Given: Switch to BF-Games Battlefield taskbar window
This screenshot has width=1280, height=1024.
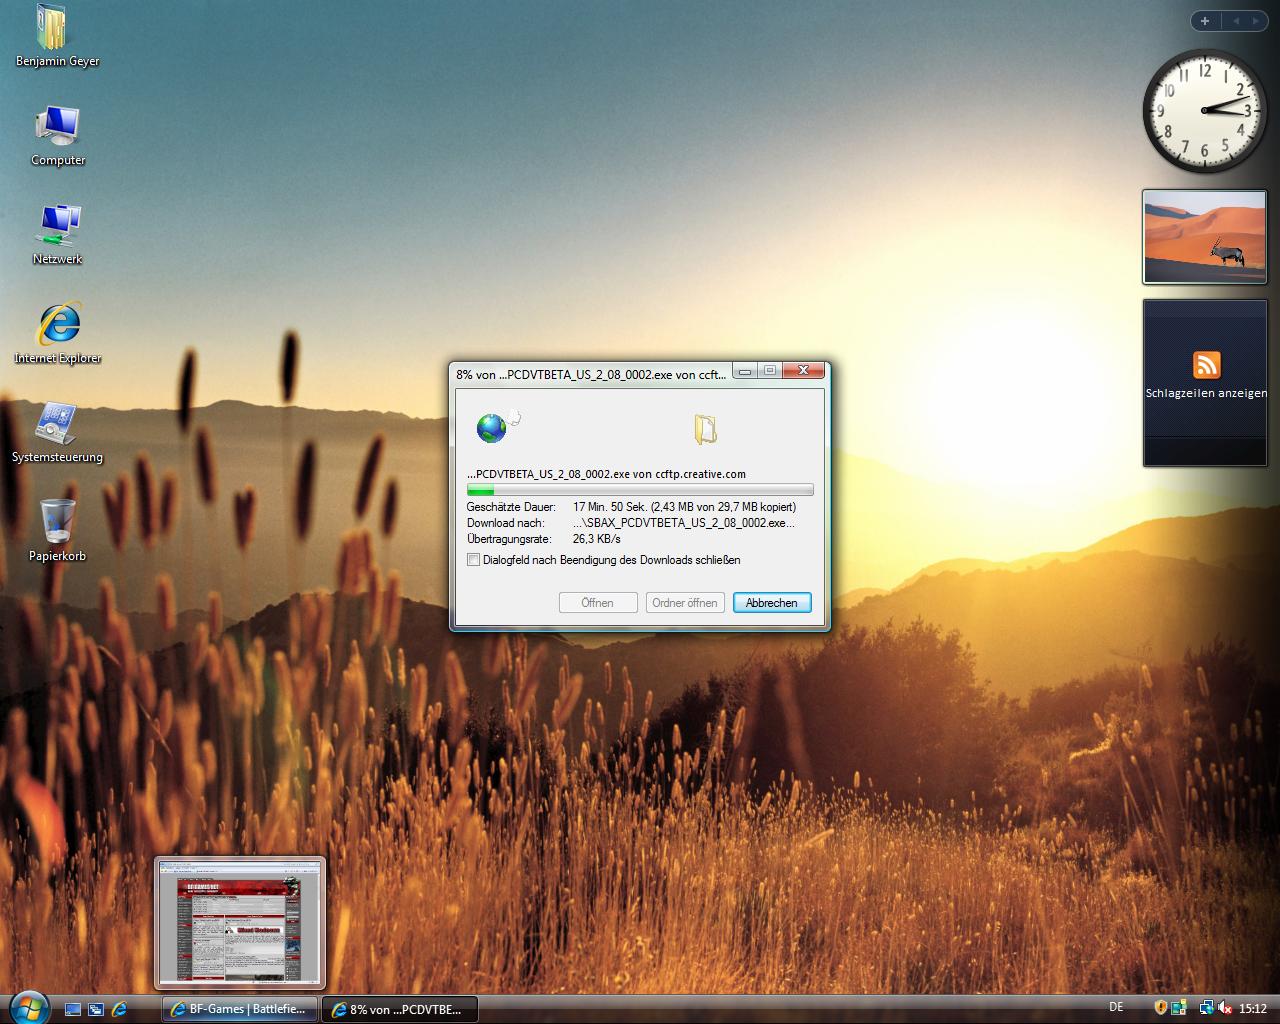Looking at the screenshot, I should click(240, 1009).
